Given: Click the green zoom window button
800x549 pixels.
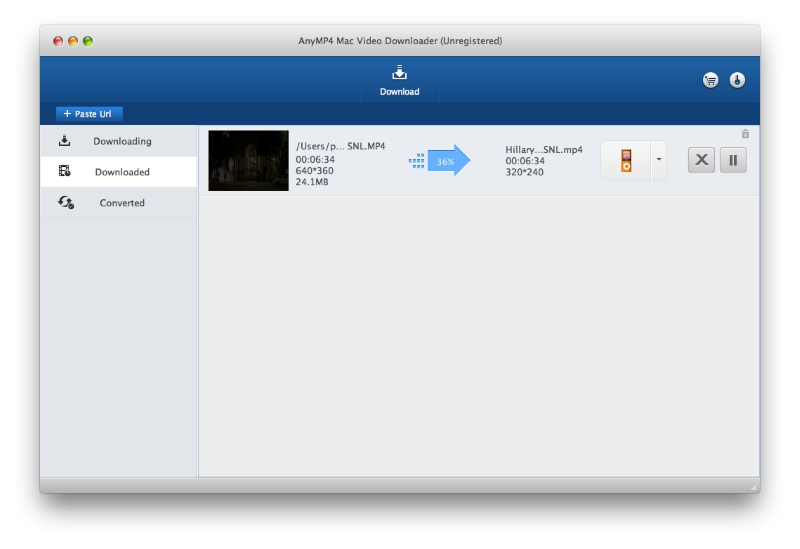Looking at the screenshot, I should click(x=88, y=41).
